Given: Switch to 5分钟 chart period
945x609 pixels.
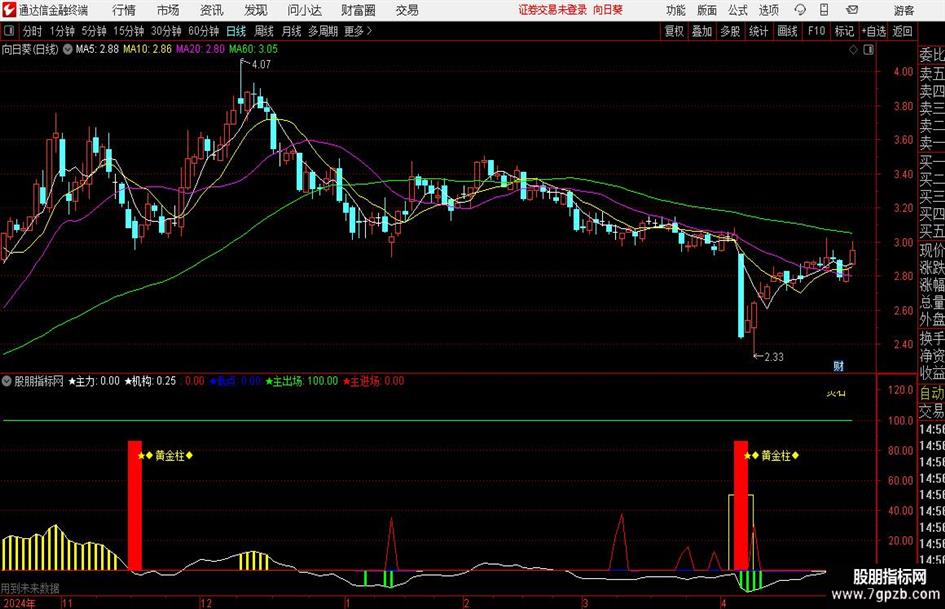Looking at the screenshot, I should [93, 31].
